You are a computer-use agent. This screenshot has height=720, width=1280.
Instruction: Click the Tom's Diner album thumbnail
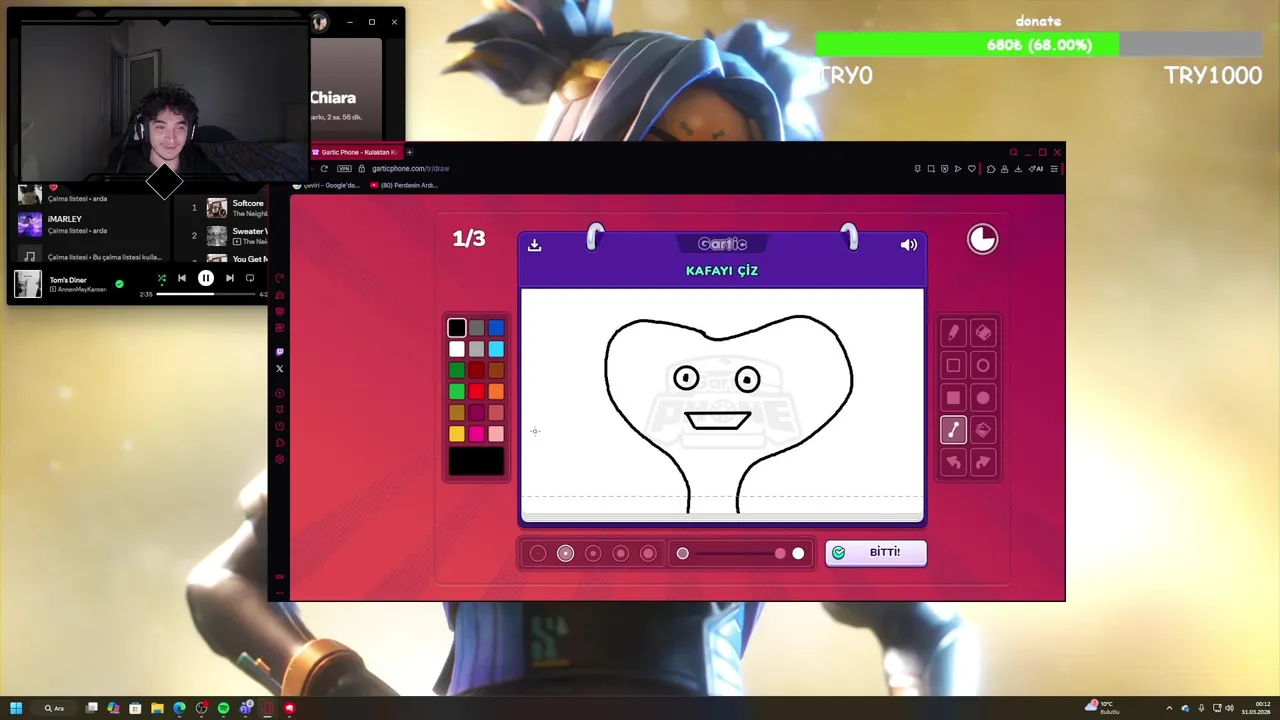(28, 284)
